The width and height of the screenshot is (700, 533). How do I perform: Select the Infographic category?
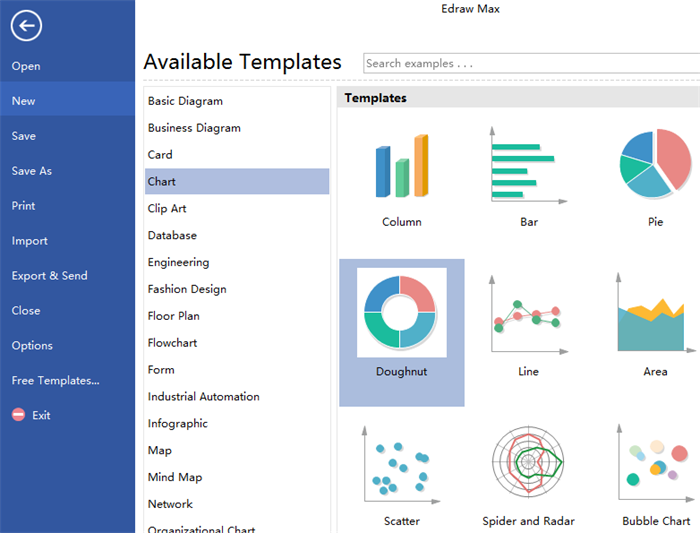tap(237, 423)
